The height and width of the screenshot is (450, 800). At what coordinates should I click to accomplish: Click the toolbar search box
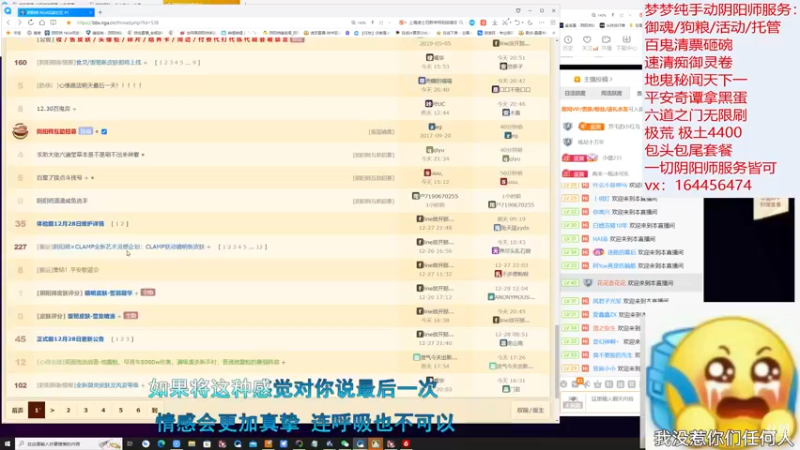pos(431,22)
